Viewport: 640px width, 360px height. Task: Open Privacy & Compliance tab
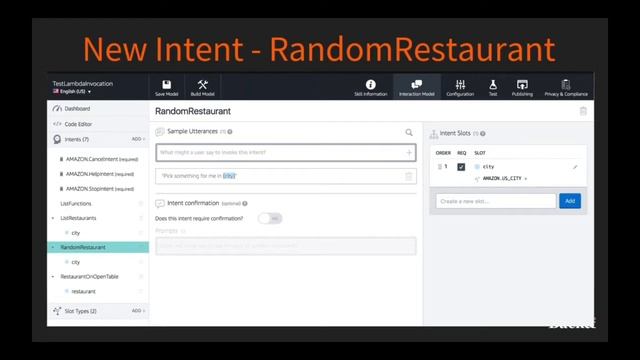pyautogui.click(x=566, y=88)
